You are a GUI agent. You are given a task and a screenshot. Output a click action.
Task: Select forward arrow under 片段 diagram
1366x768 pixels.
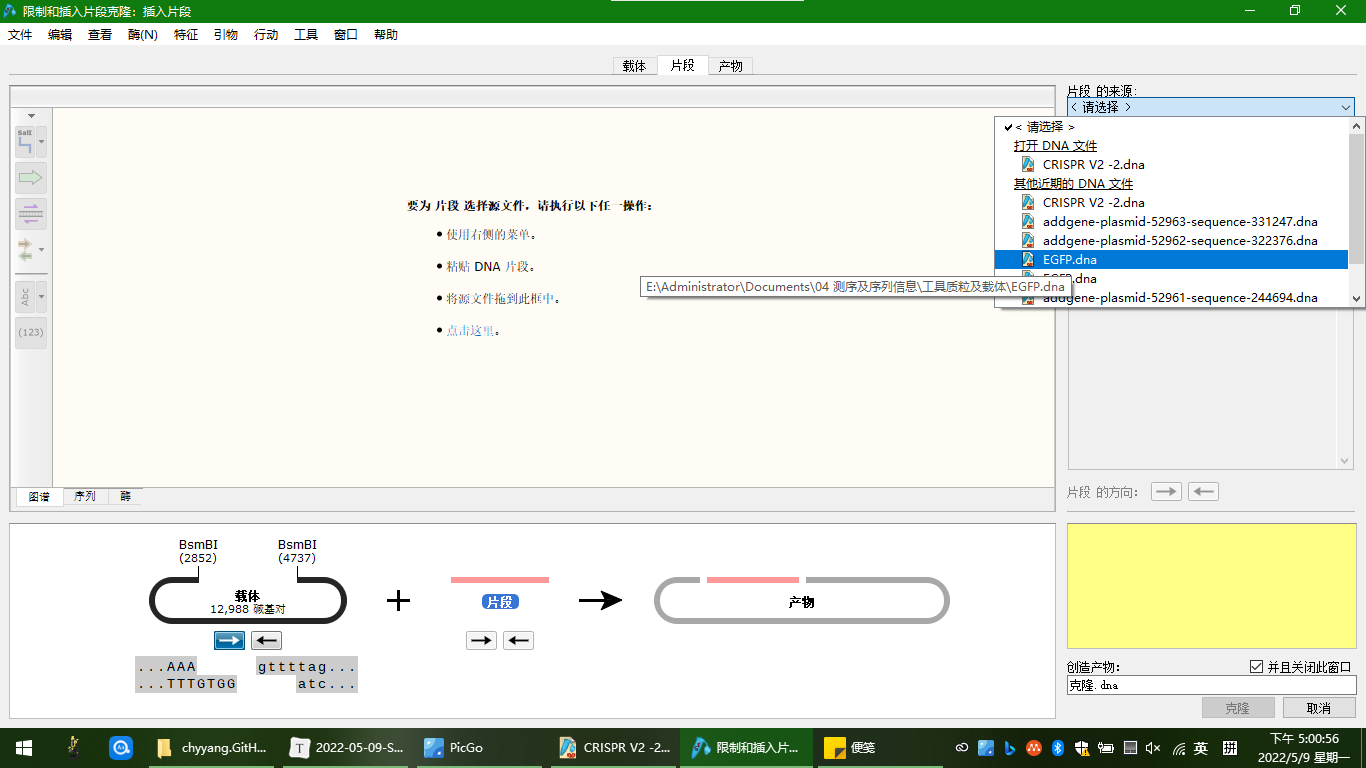point(482,640)
